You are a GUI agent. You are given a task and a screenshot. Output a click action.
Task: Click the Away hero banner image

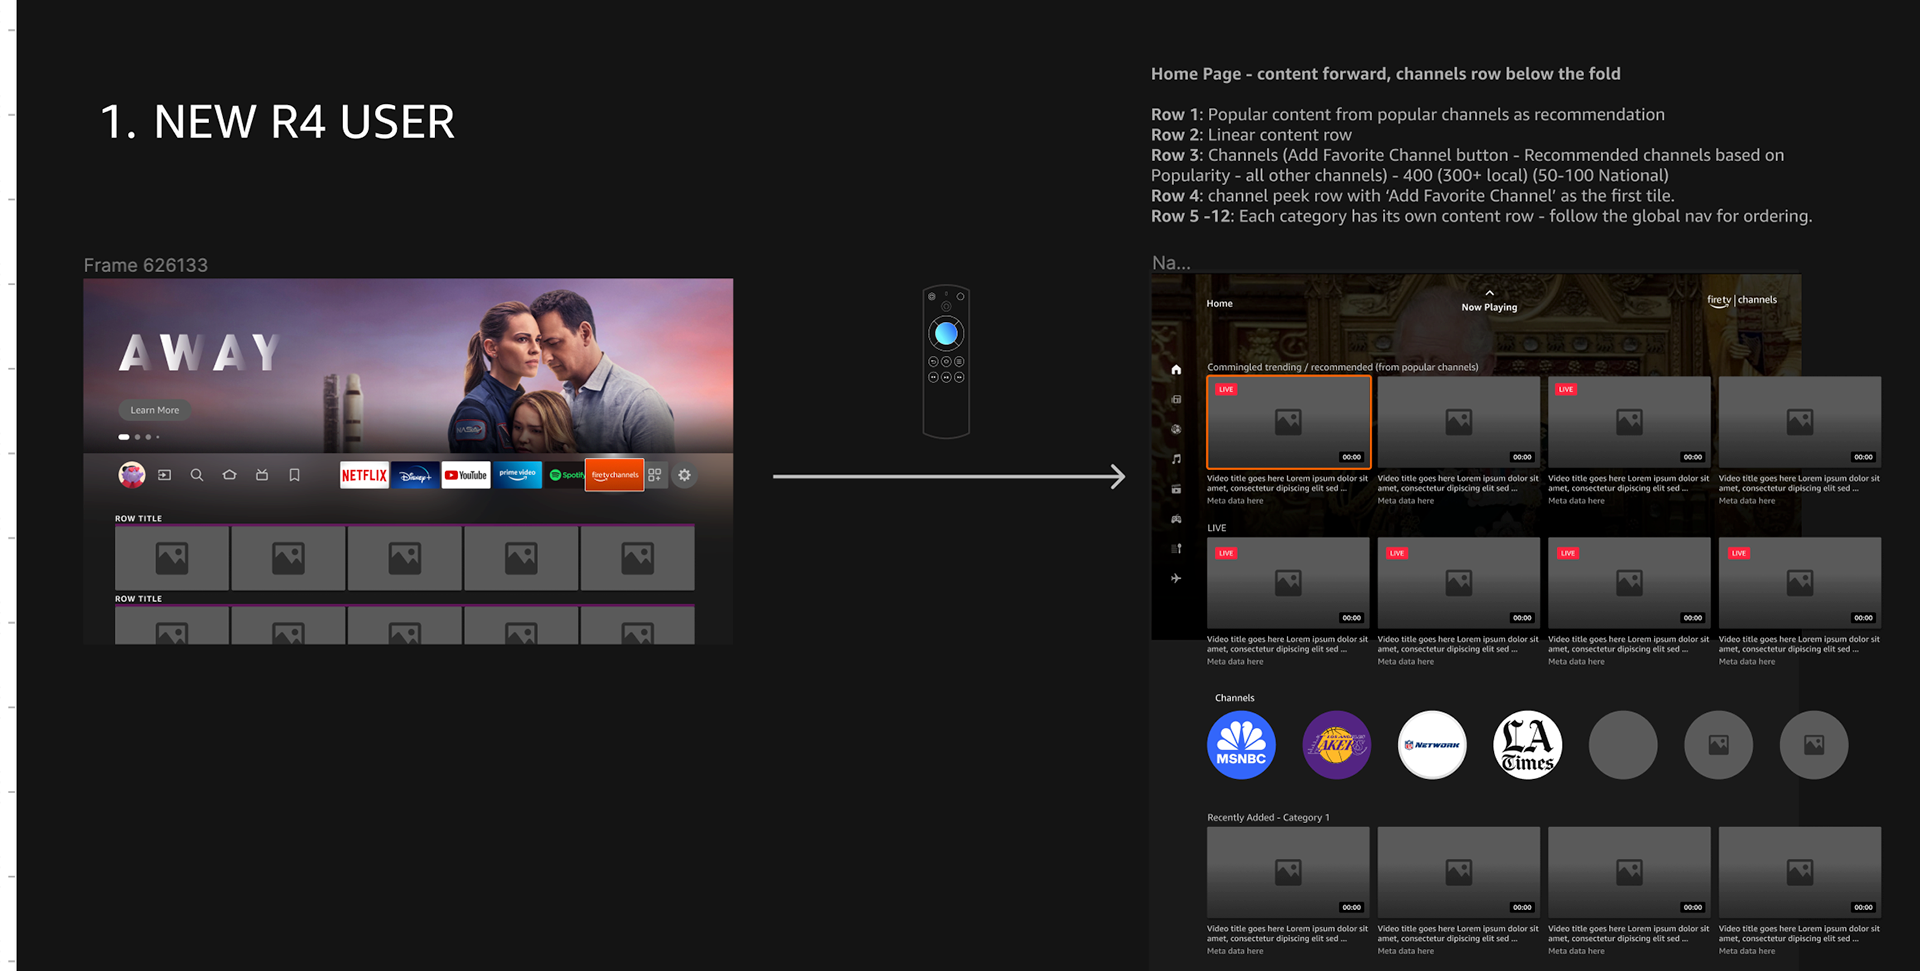pyautogui.click(x=408, y=365)
